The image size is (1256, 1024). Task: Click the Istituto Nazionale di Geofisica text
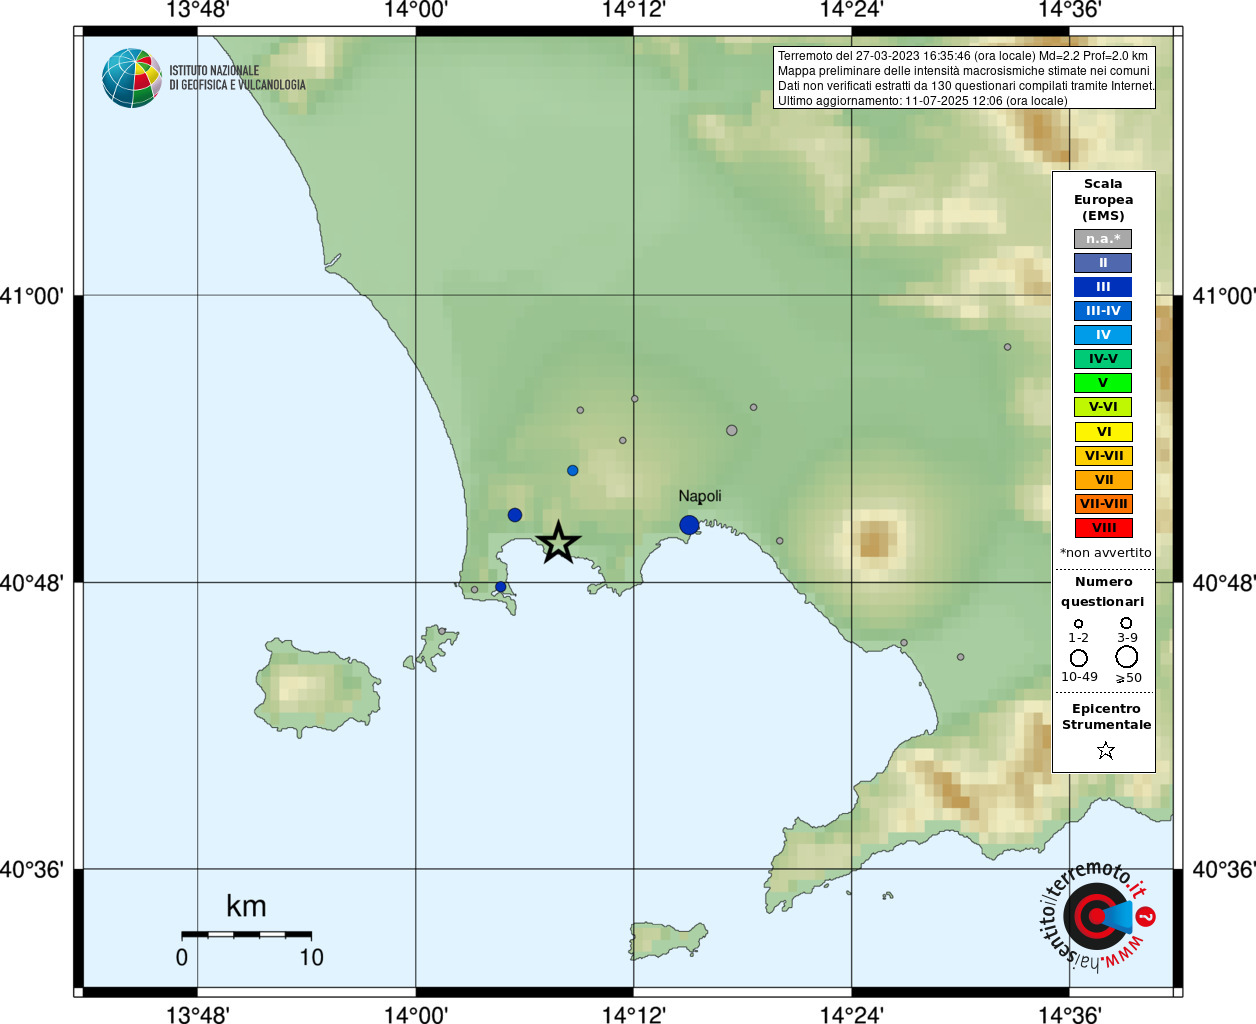click(x=237, y=78)
